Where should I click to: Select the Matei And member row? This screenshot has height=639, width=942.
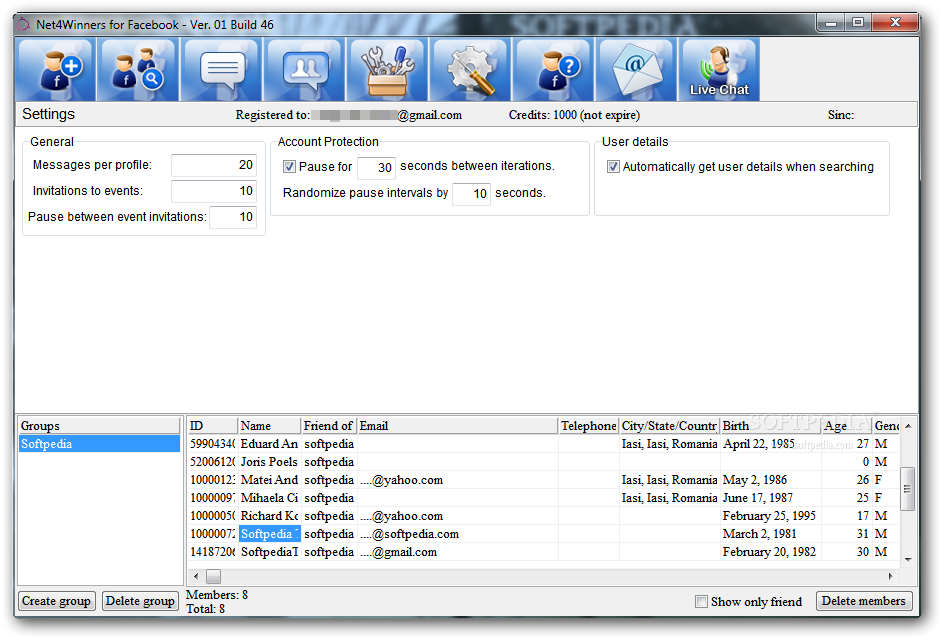(543, 480)
